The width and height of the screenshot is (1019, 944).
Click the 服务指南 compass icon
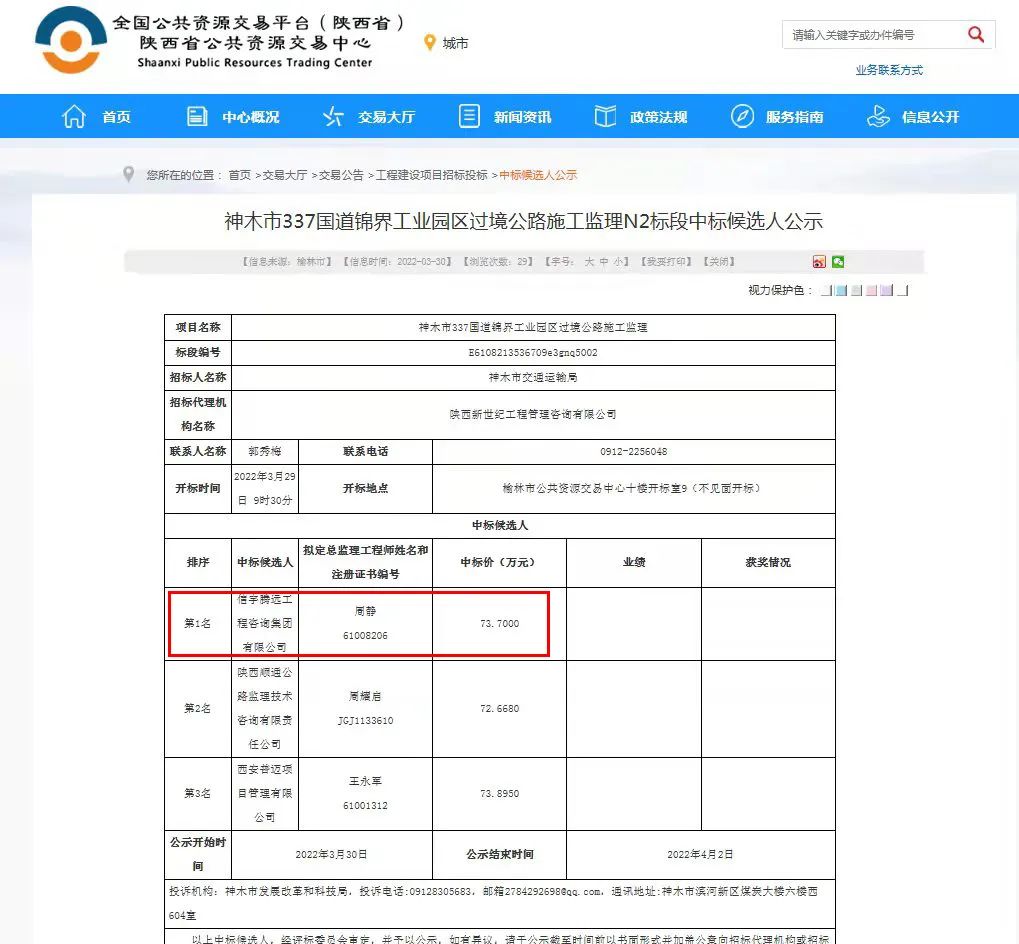[x=742, y=117]
